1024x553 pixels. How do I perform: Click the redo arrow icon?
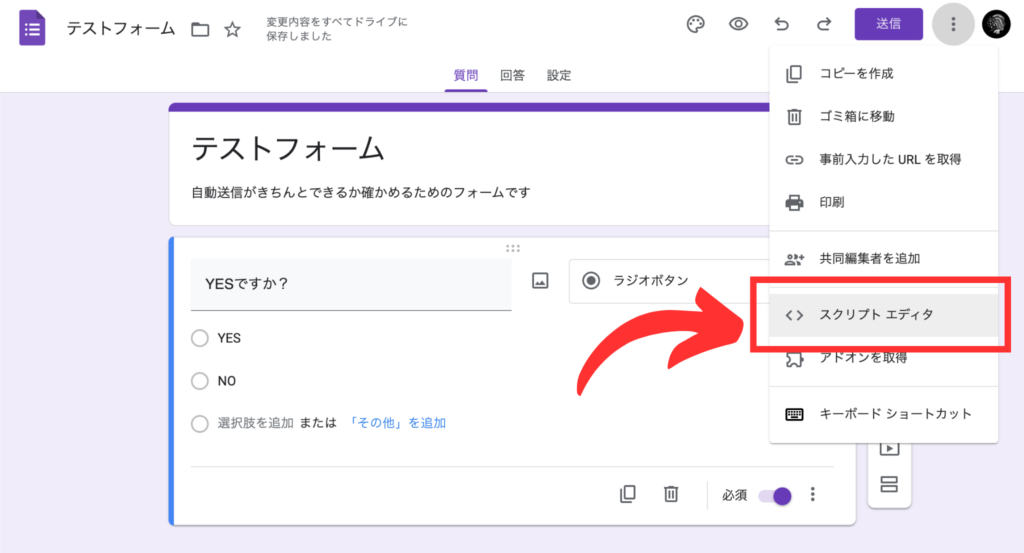[x=824, y=25]
